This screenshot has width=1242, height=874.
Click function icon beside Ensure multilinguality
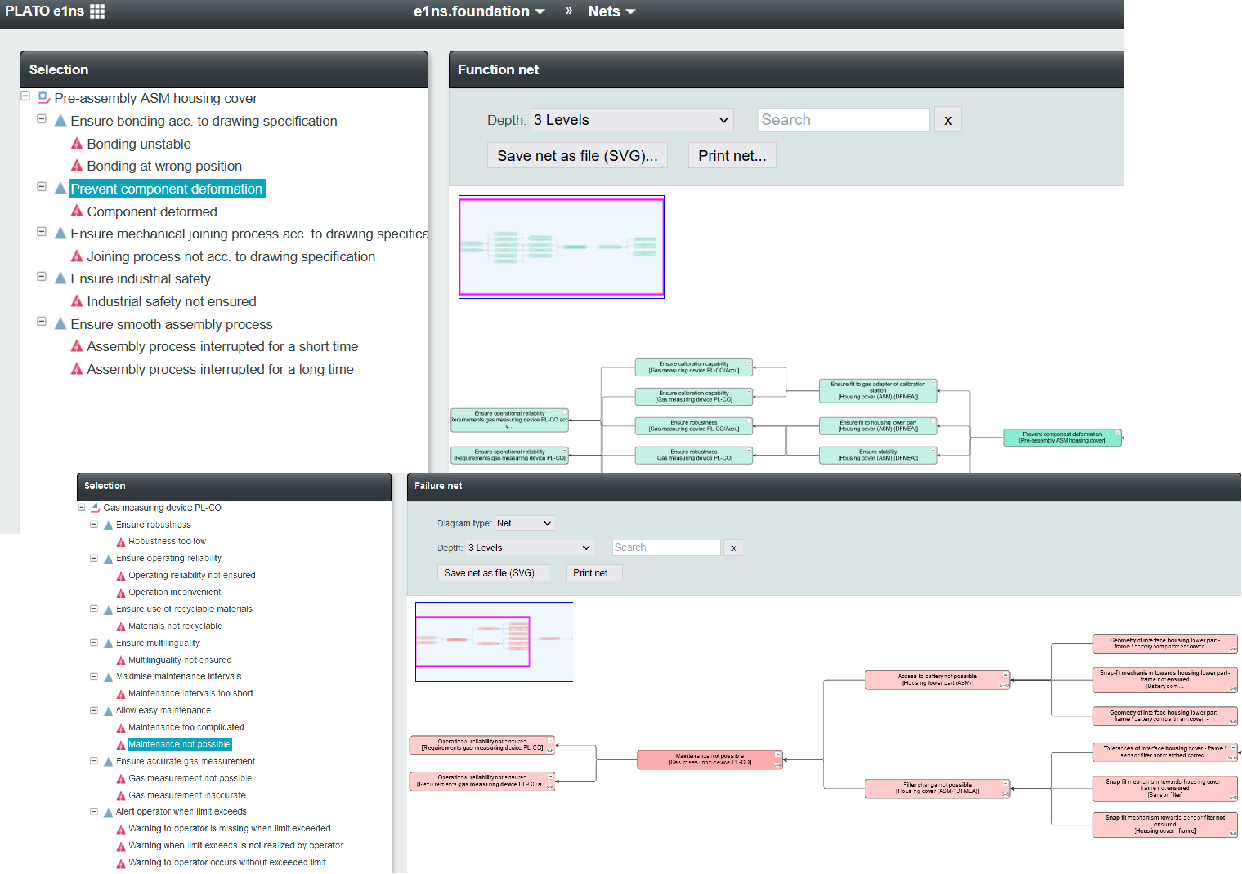tap(109, 643)
